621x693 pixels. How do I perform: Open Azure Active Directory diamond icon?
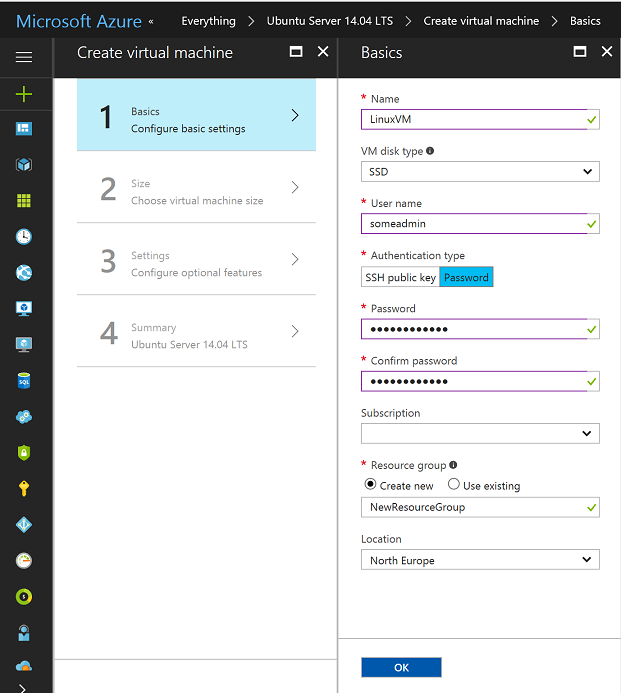(x=24, y=525)
